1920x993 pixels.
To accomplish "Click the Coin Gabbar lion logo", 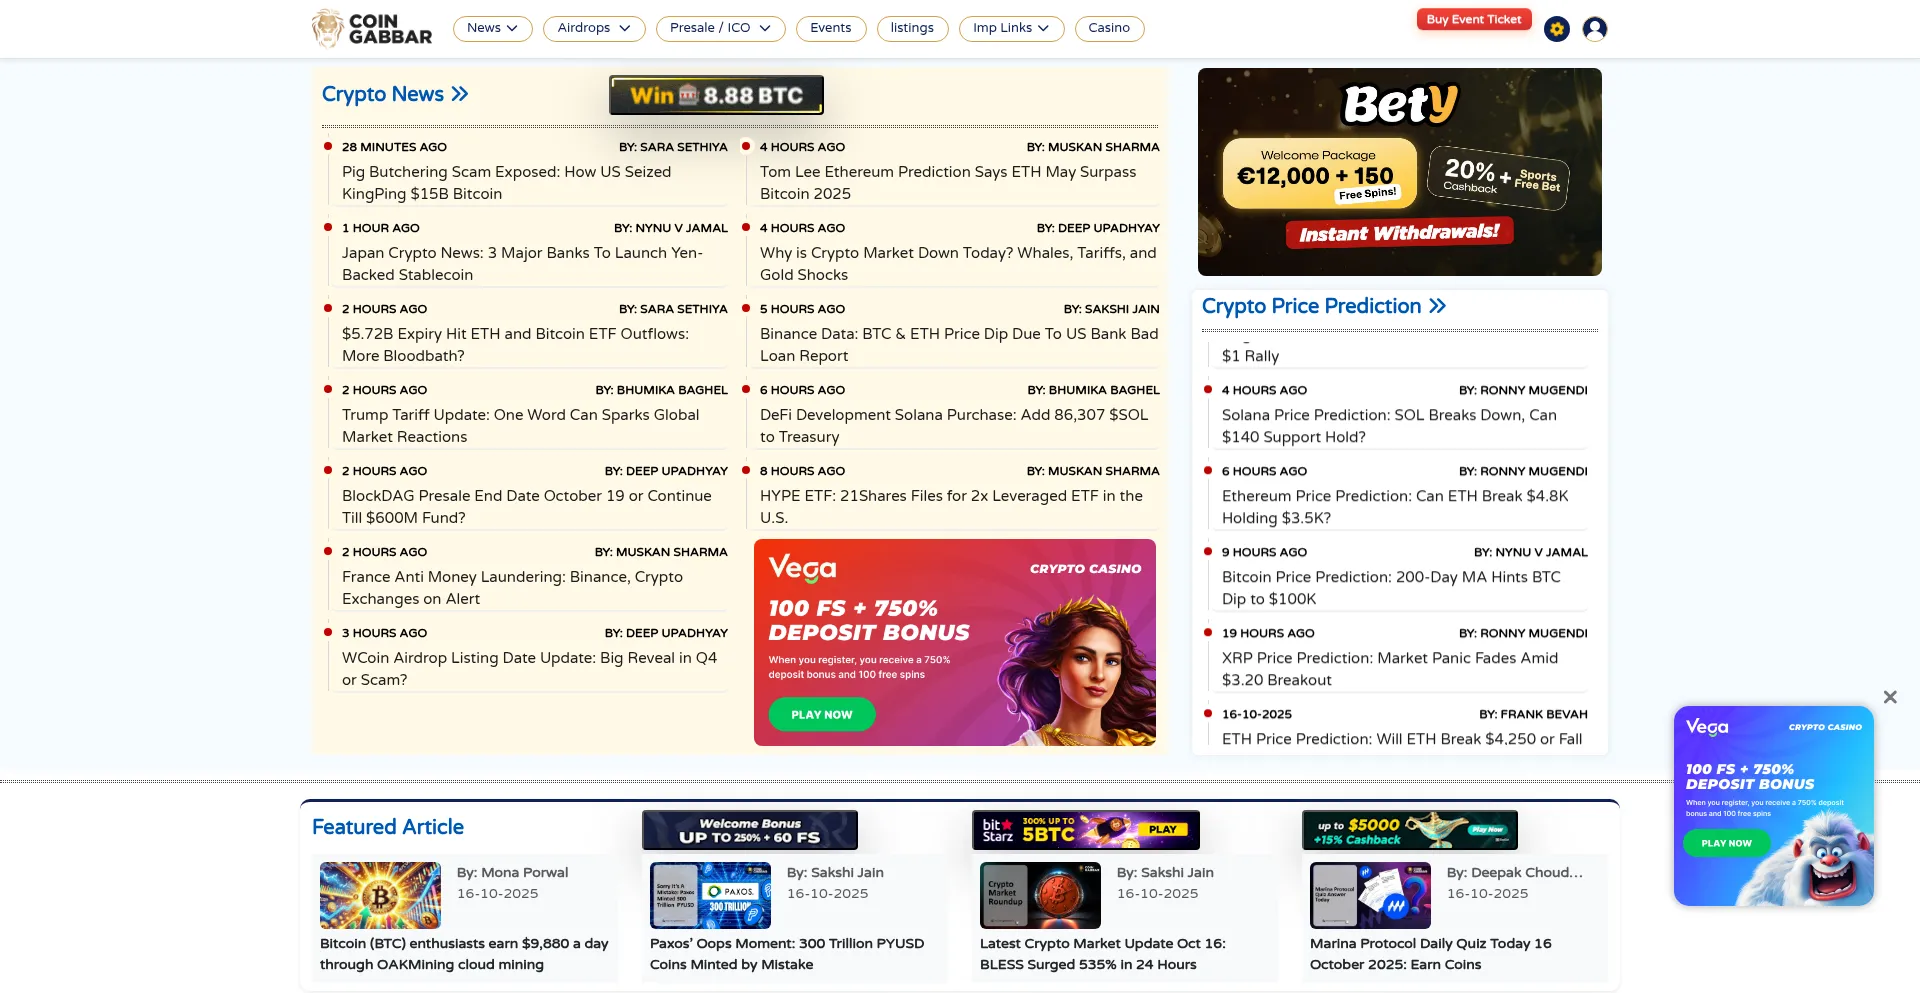I will (x=328, y=28).
